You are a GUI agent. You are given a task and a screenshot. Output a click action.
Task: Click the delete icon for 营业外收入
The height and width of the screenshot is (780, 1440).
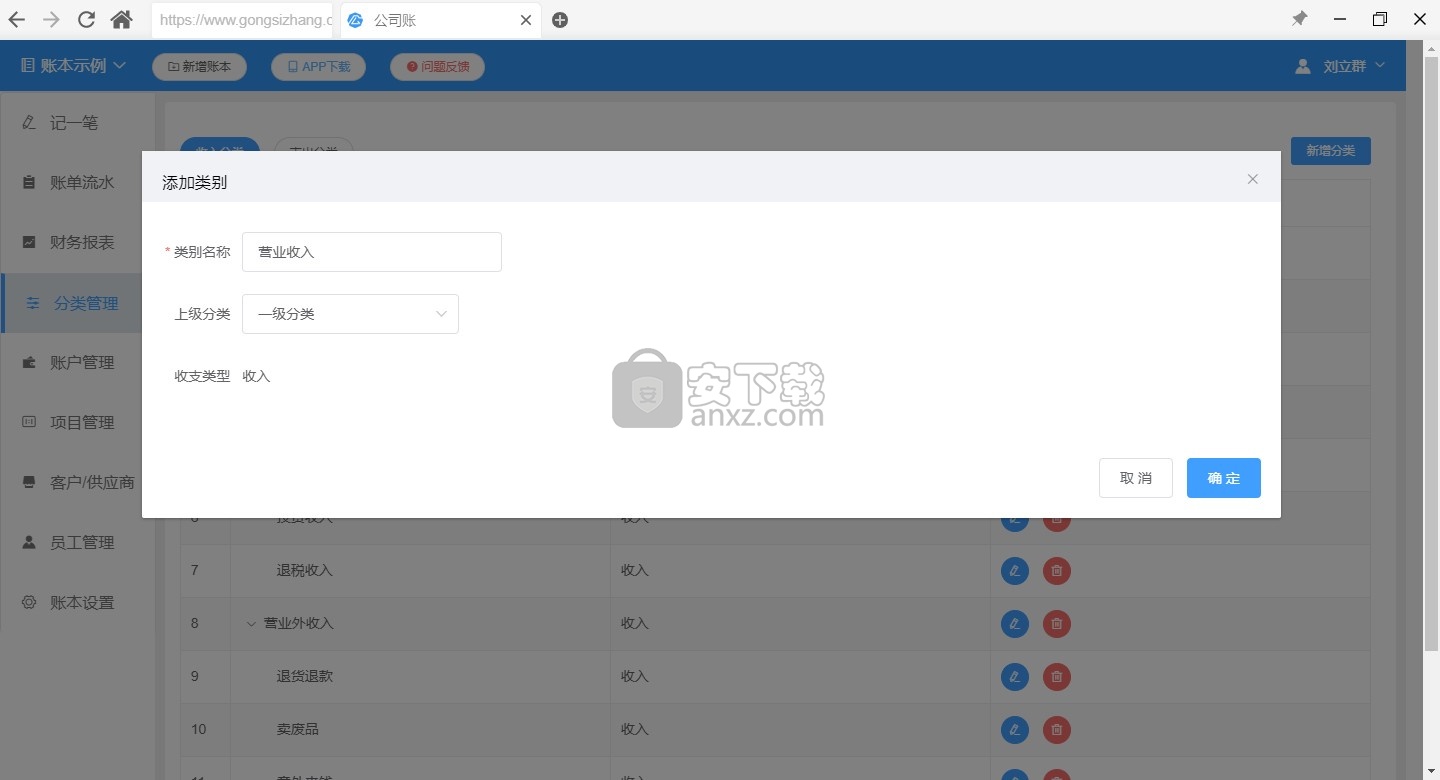pos(1056,623)
